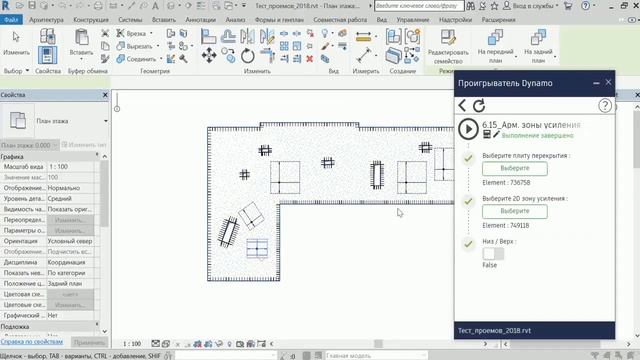The image size is (640, 360).
Task: Click Edit Family (Редактировать семейство) icon
Action: tap(448, 38)
